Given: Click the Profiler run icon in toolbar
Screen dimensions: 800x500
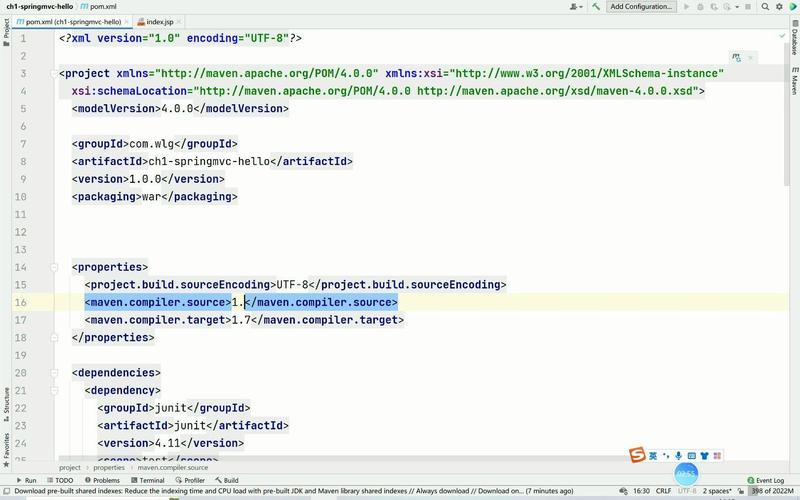Looking at the screenshot, I should tap(727, 7).
